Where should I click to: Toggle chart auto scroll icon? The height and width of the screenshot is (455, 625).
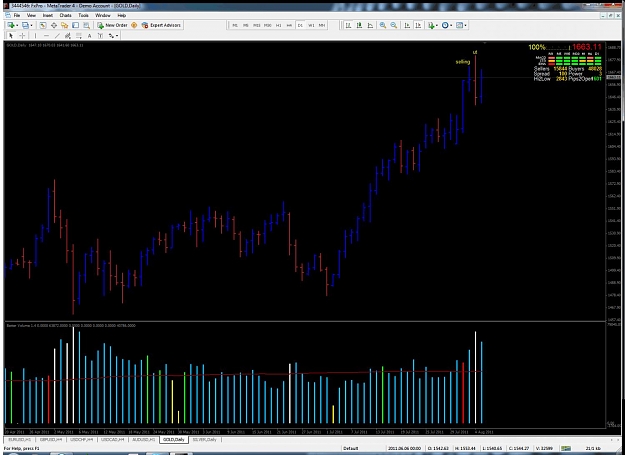pos(407,25)
